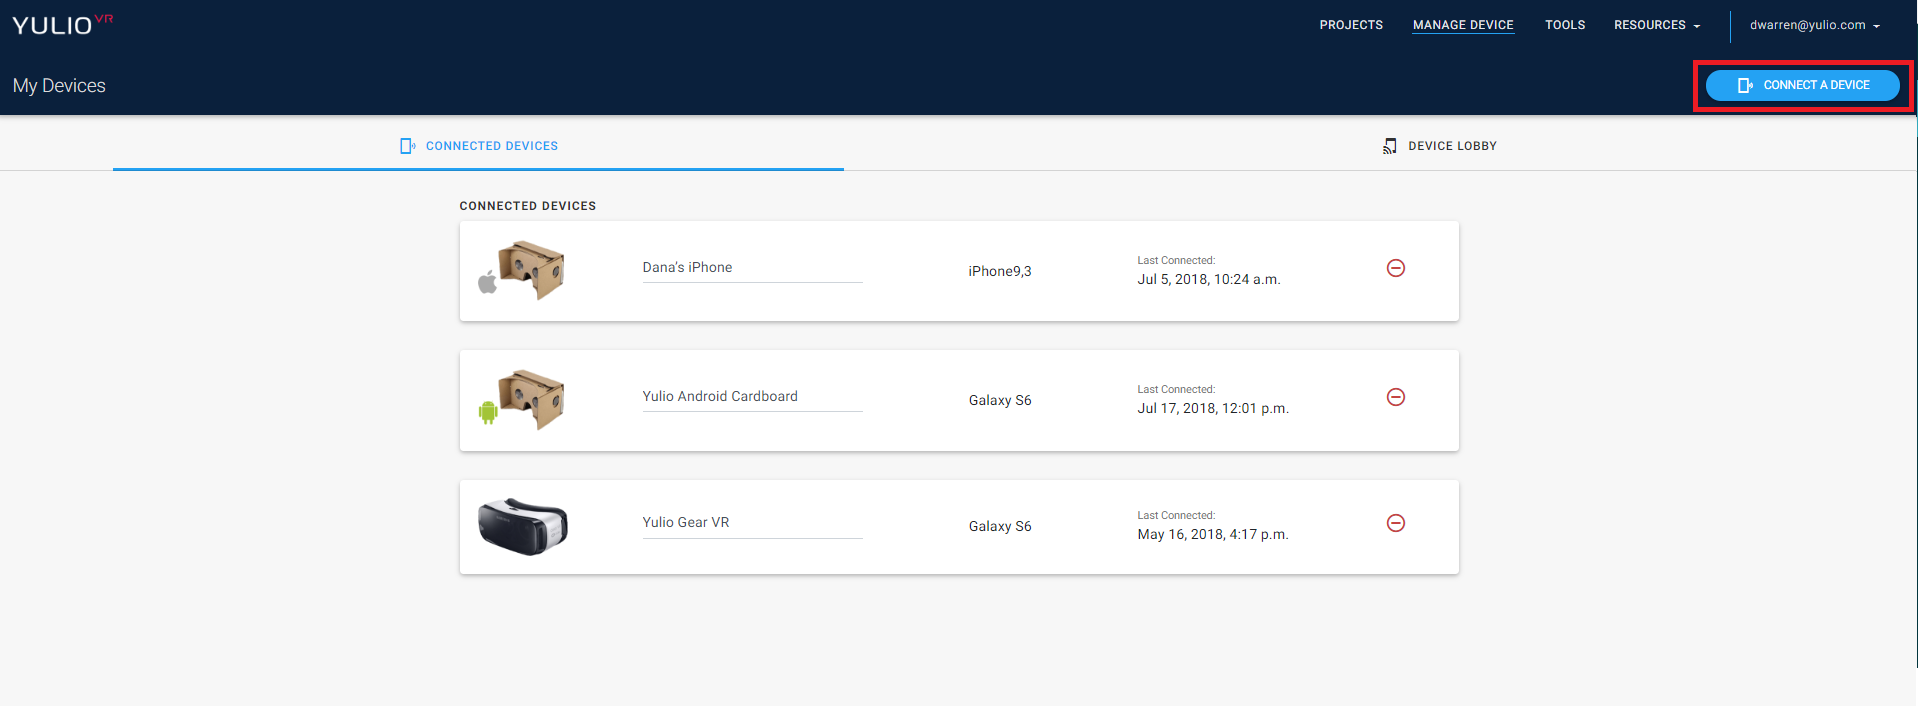Open the dwarren@yulio.com account dropdown

(x=1814, y=25)
